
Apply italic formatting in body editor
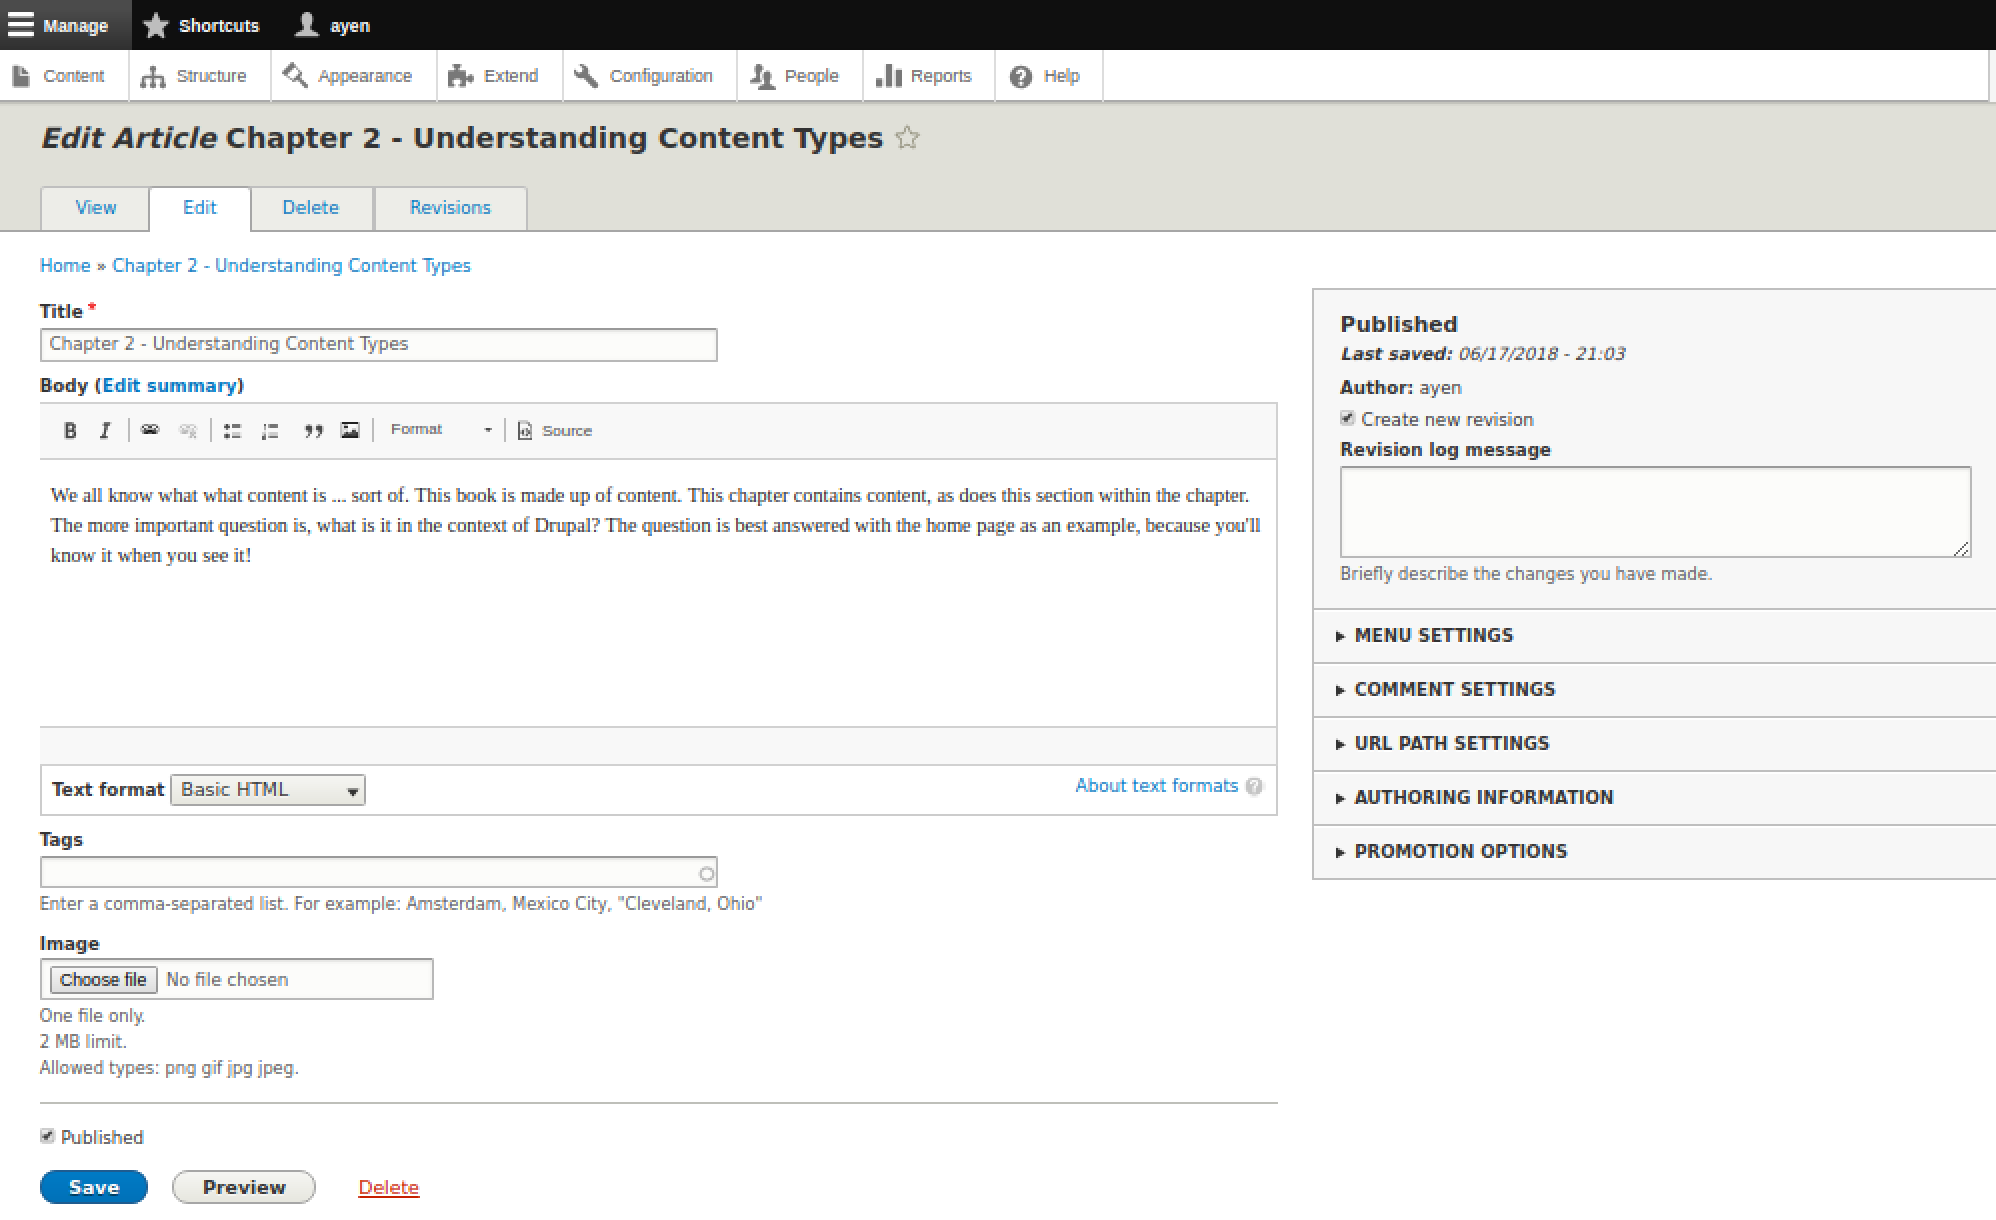(x=105, y=430)
